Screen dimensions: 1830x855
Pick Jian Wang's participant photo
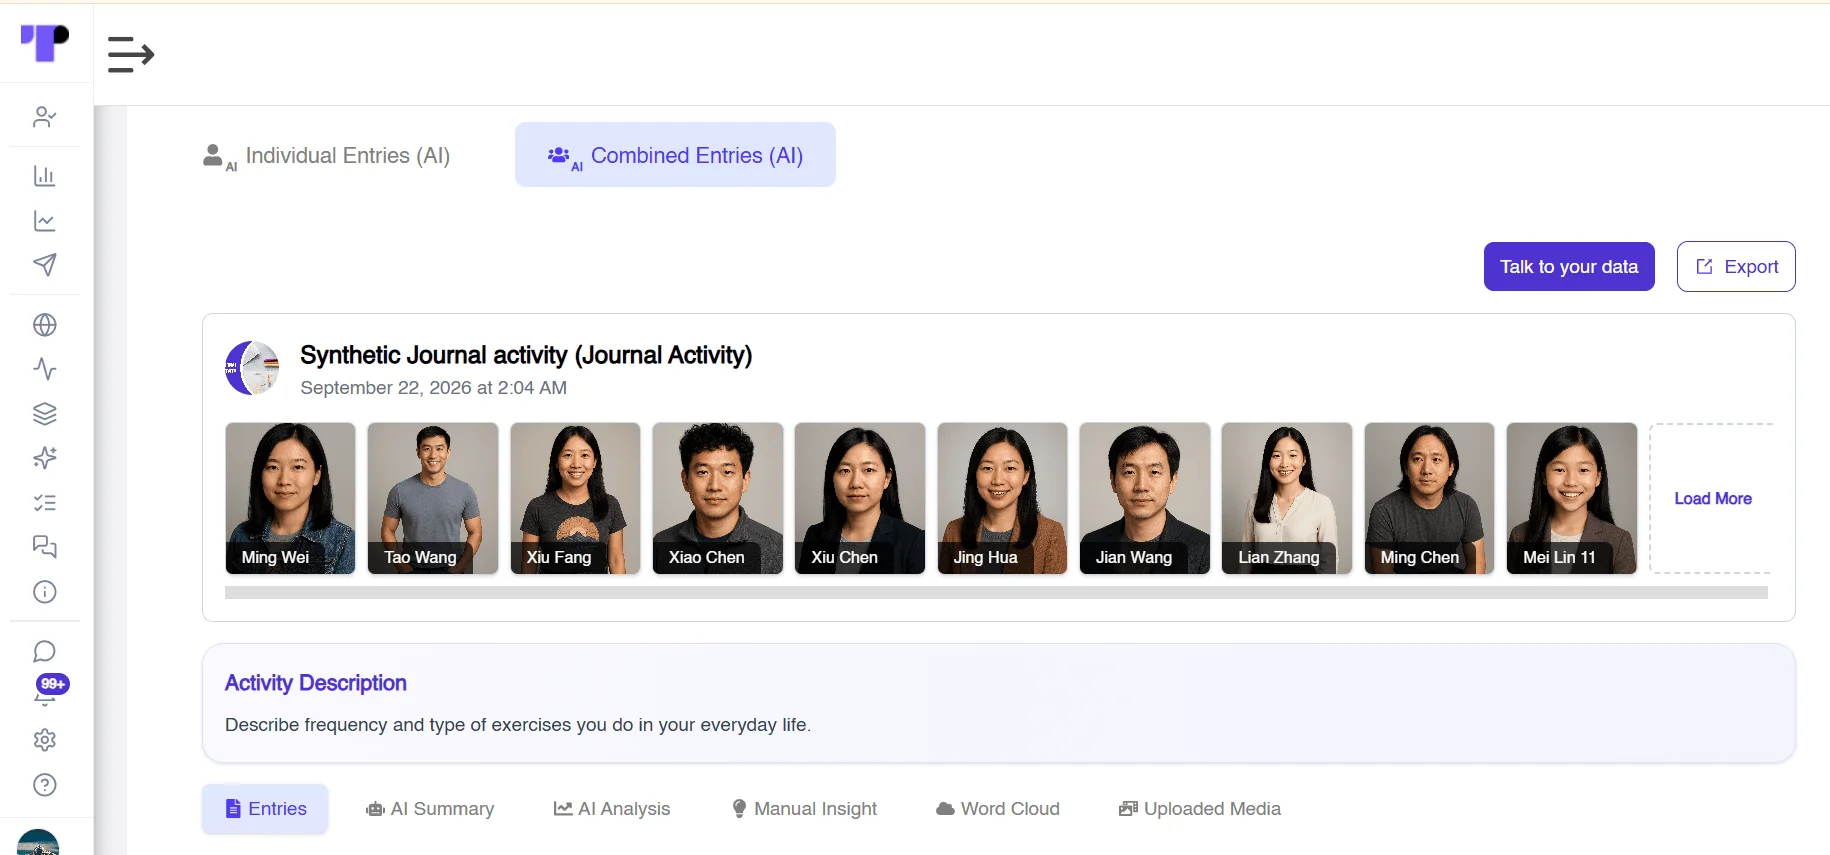point(1145,498)
